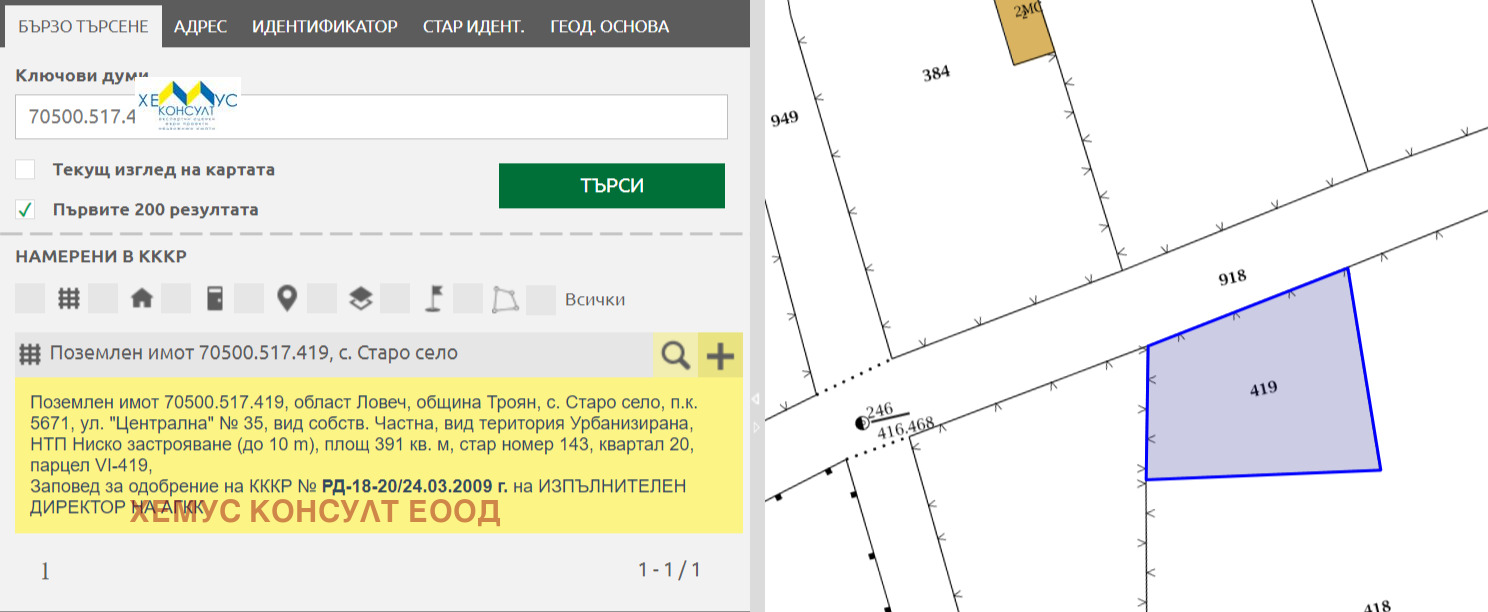Click the stacked layers icon
This screenshot has height=612, width=1488.
pyautogui.click(x=360, y=298)
